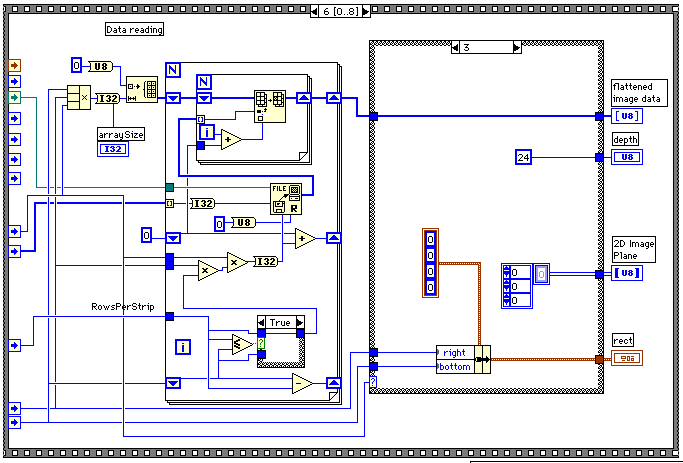
Task: Click inner For Loop N count terminal
Action: 204,81
